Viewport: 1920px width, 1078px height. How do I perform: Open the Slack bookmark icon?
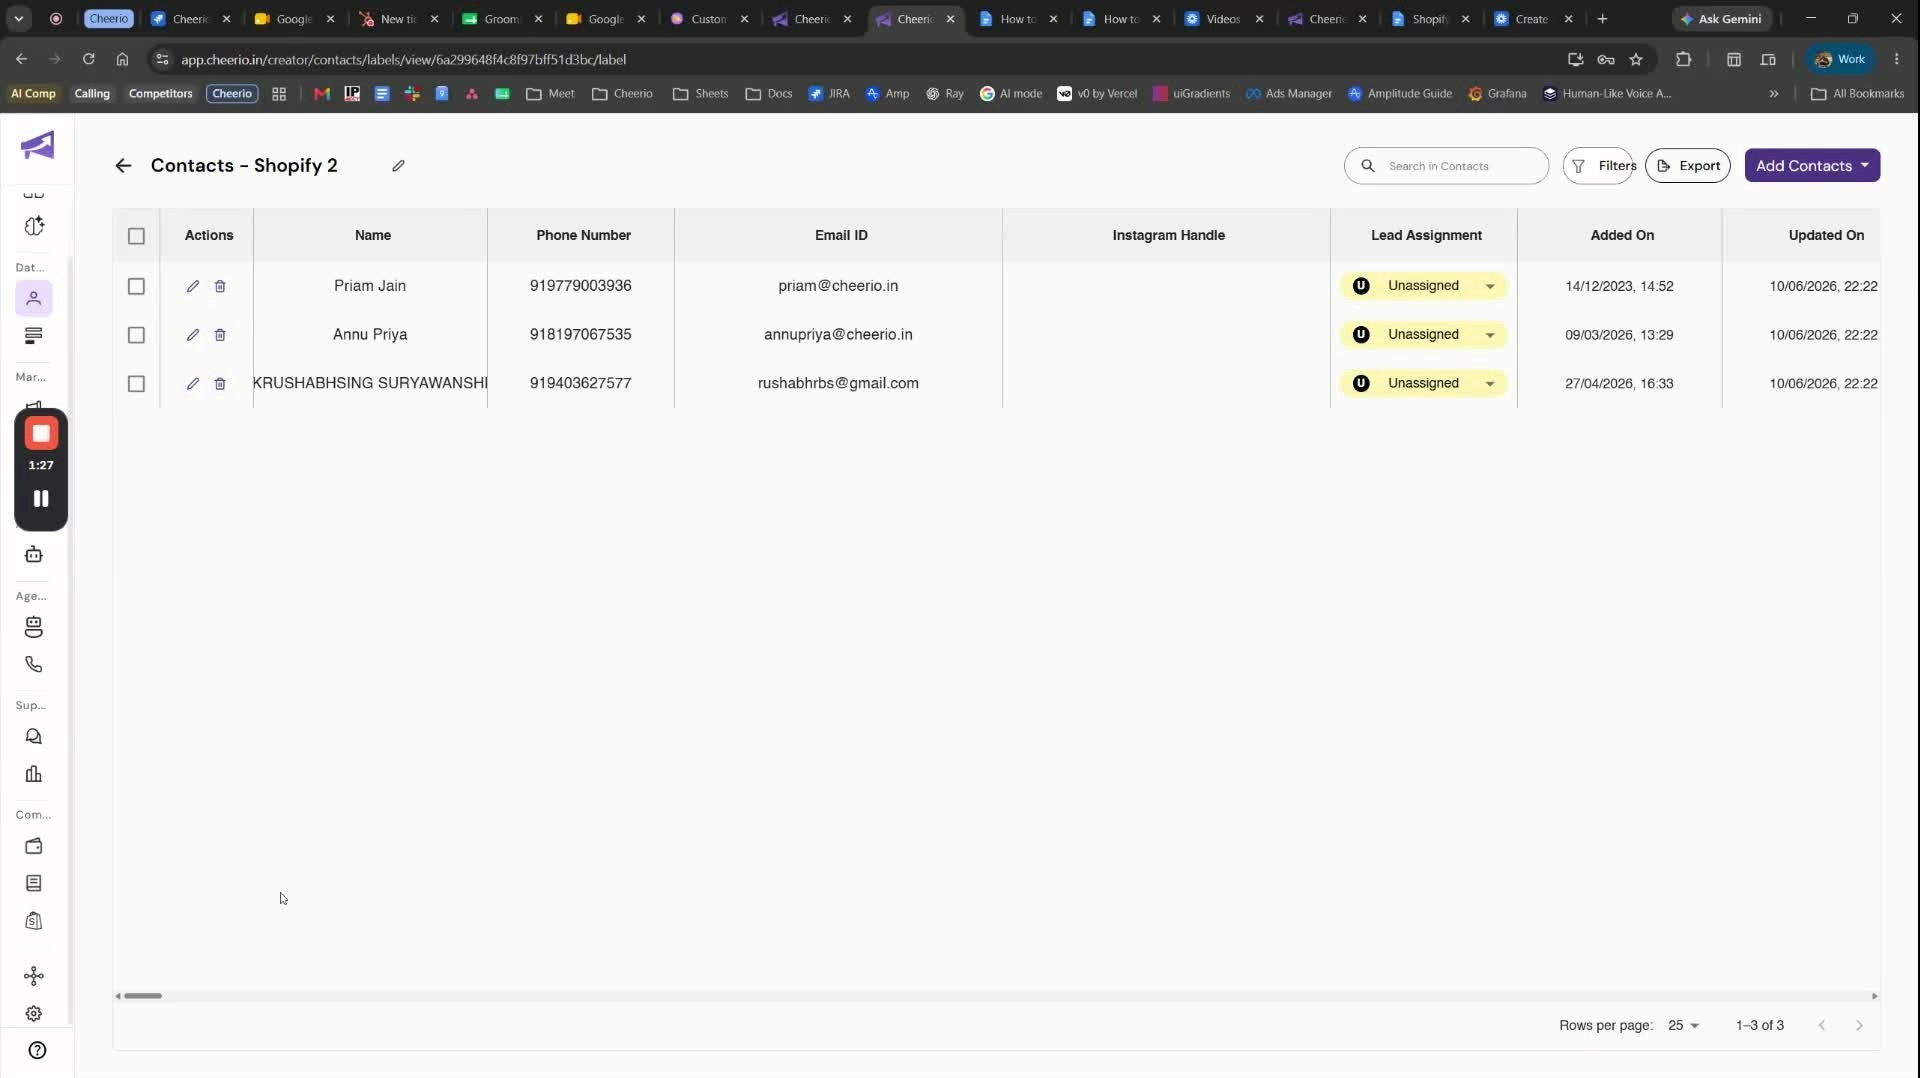click(412, 94)
